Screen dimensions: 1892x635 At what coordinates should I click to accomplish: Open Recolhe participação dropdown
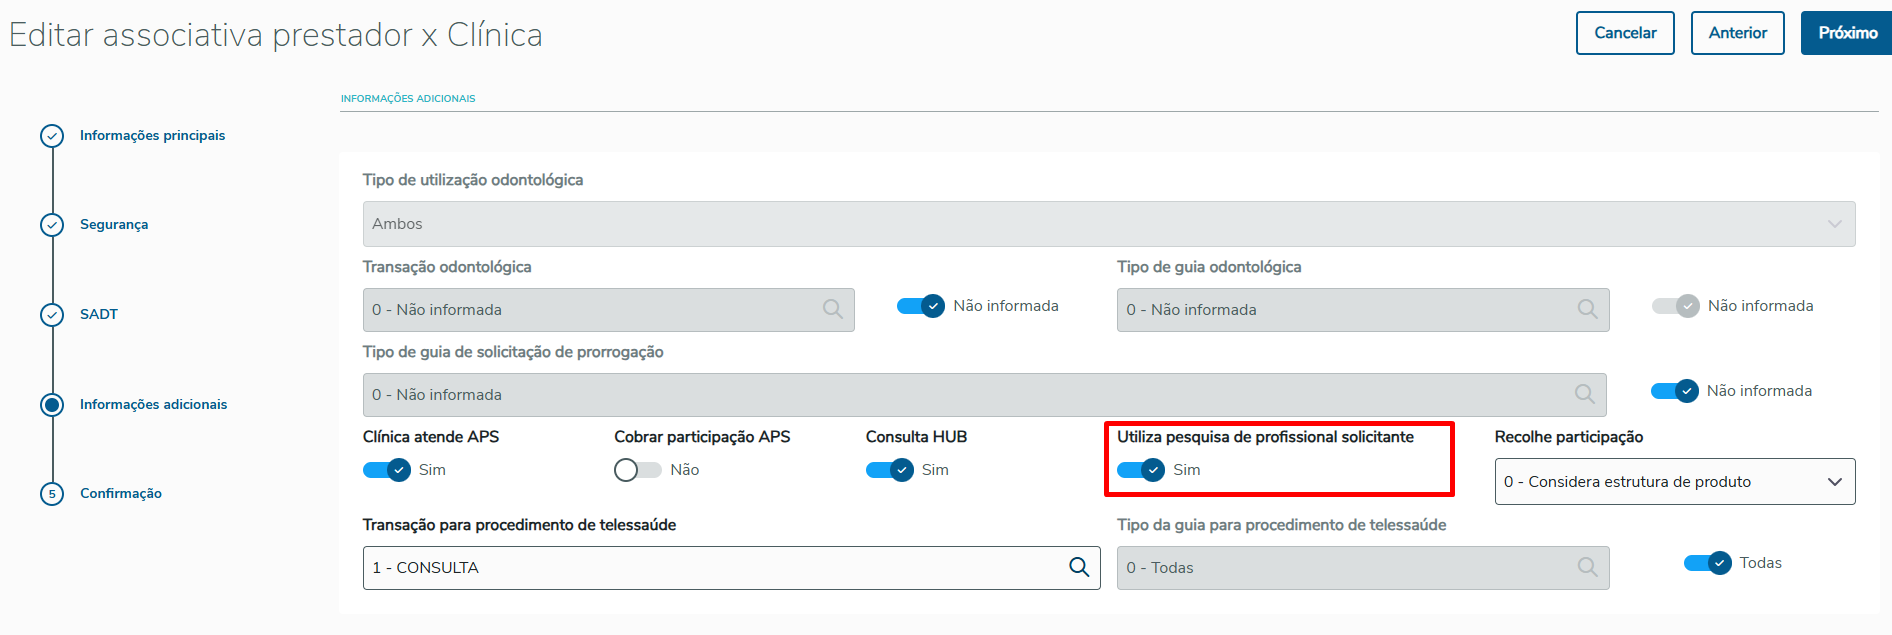pyautogui.click(x=1674, y=482)
